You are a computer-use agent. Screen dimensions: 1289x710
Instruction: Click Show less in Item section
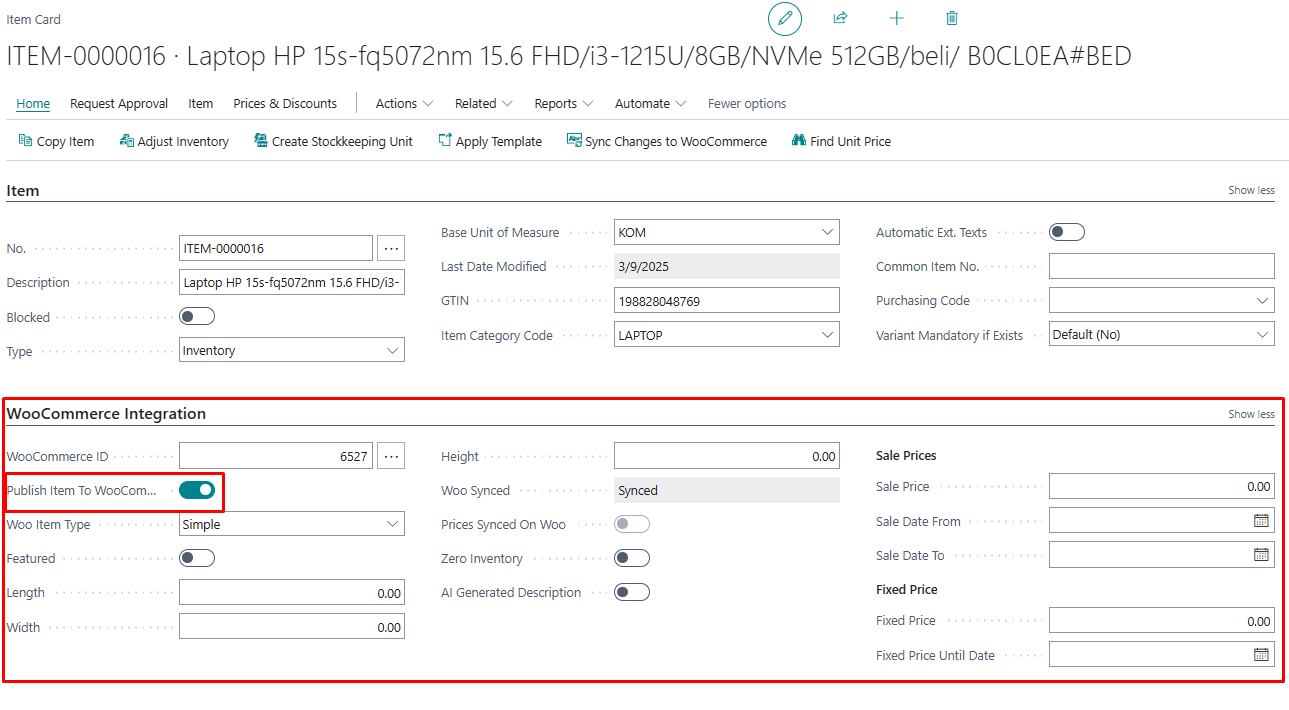click(x=1251, y=190)
